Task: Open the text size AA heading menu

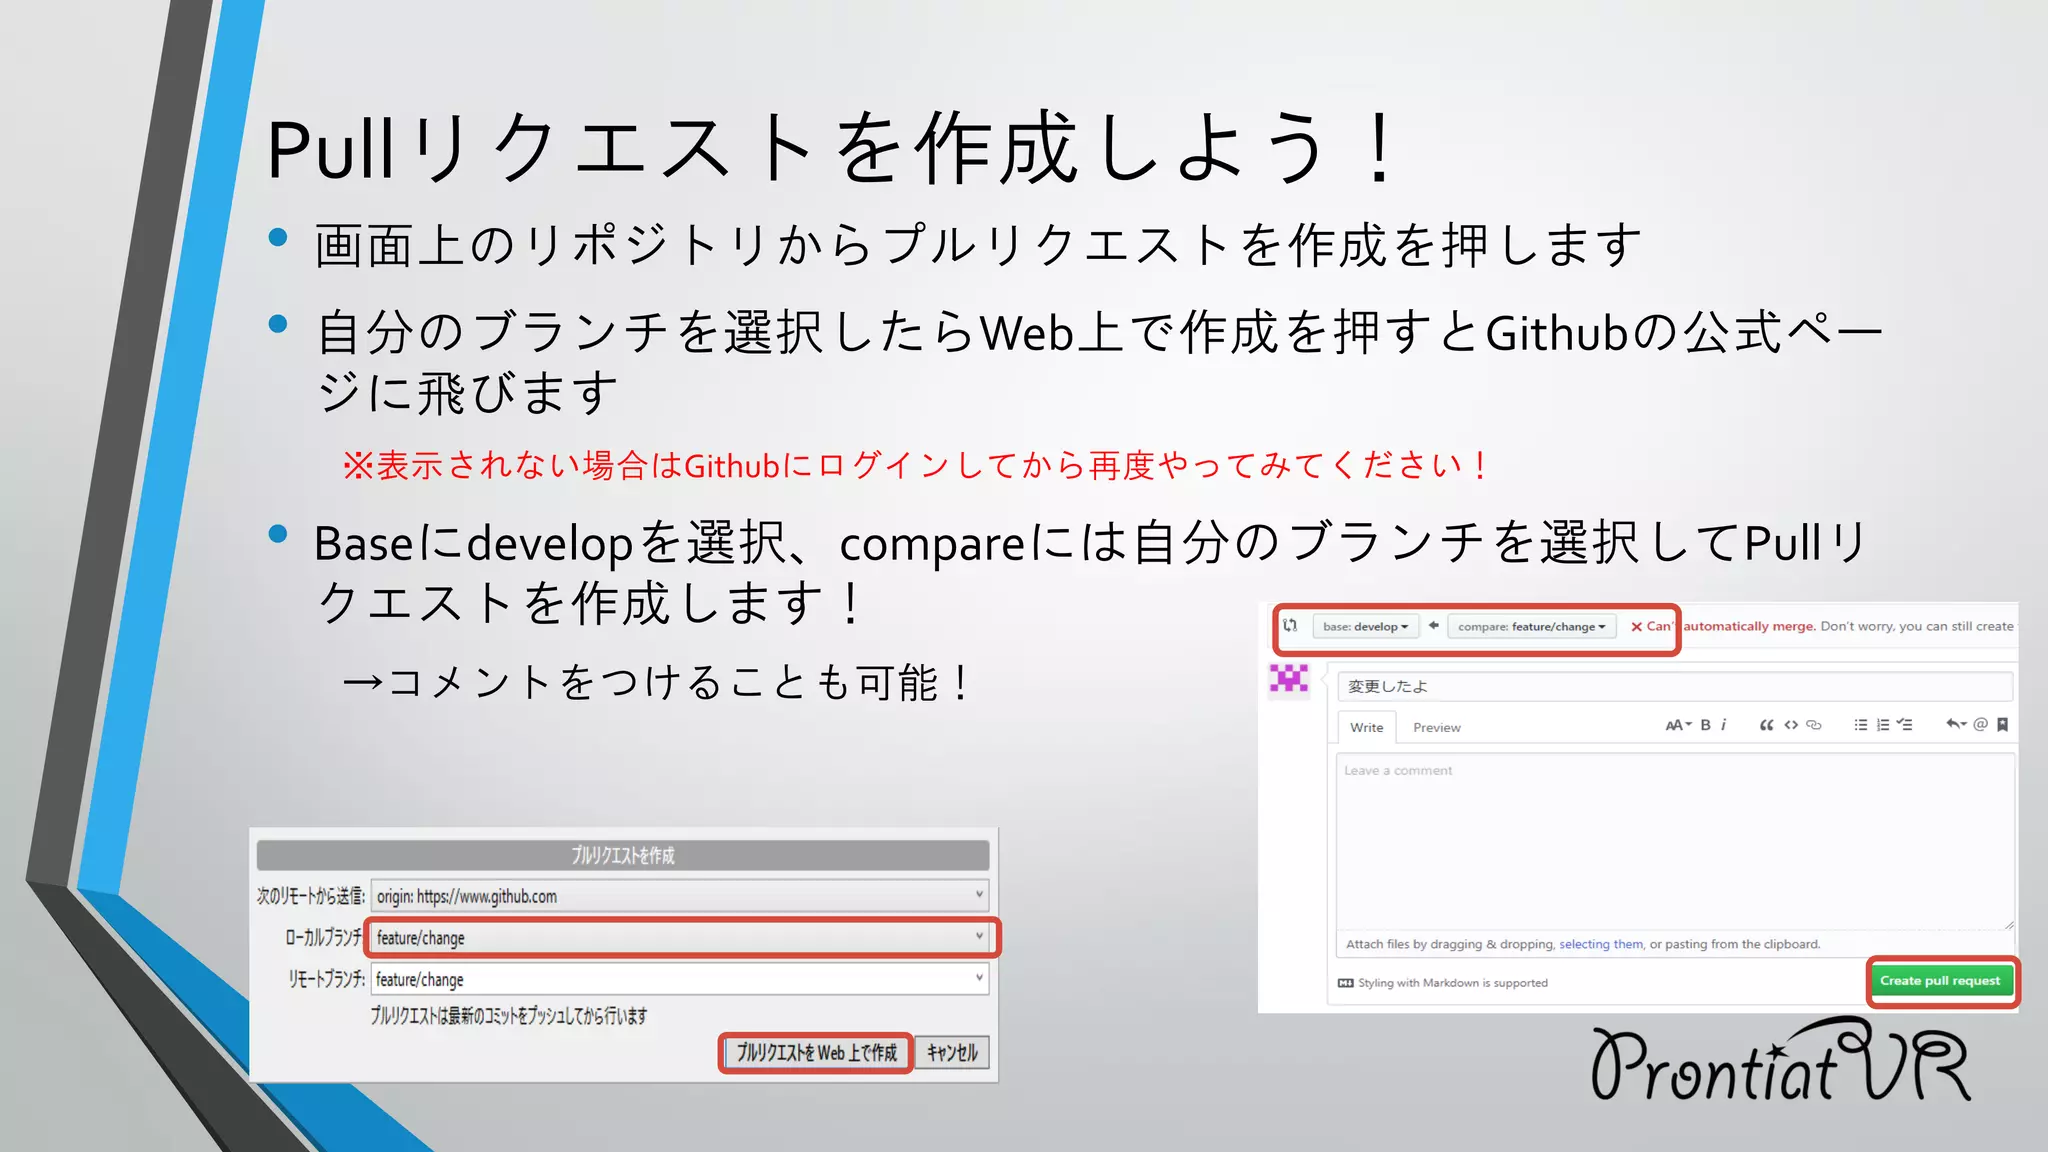Action: pyautogui.click(x=1678, y=725)
